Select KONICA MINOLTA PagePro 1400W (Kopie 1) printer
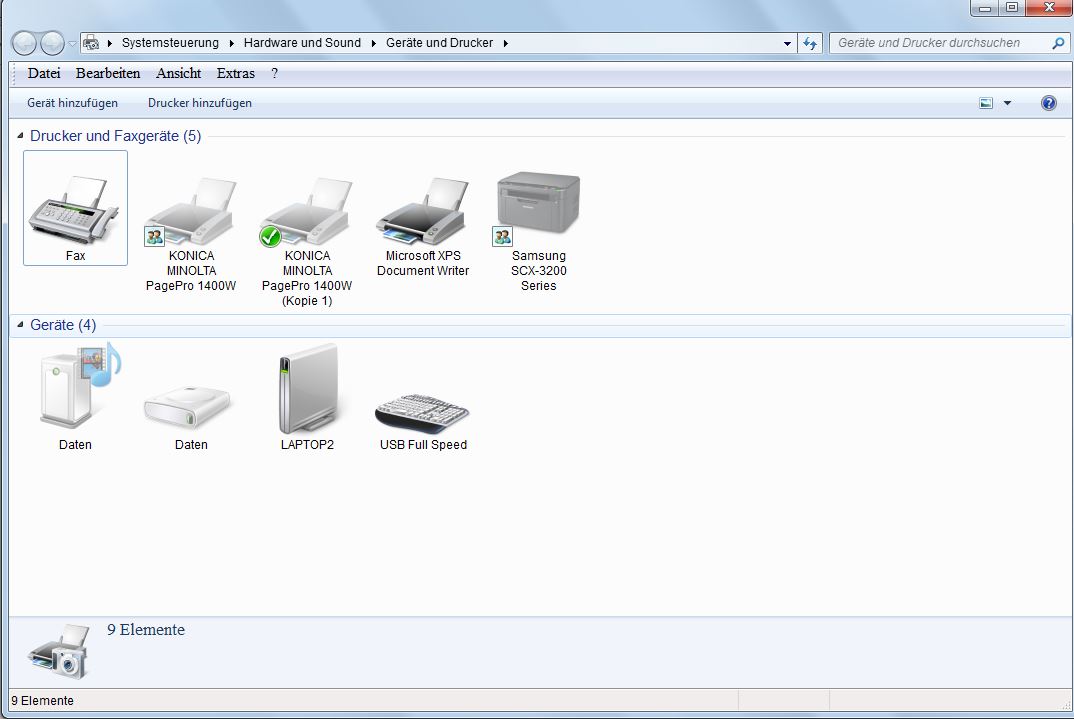This screenshot has width=1074, height=719. click(307, 240)
